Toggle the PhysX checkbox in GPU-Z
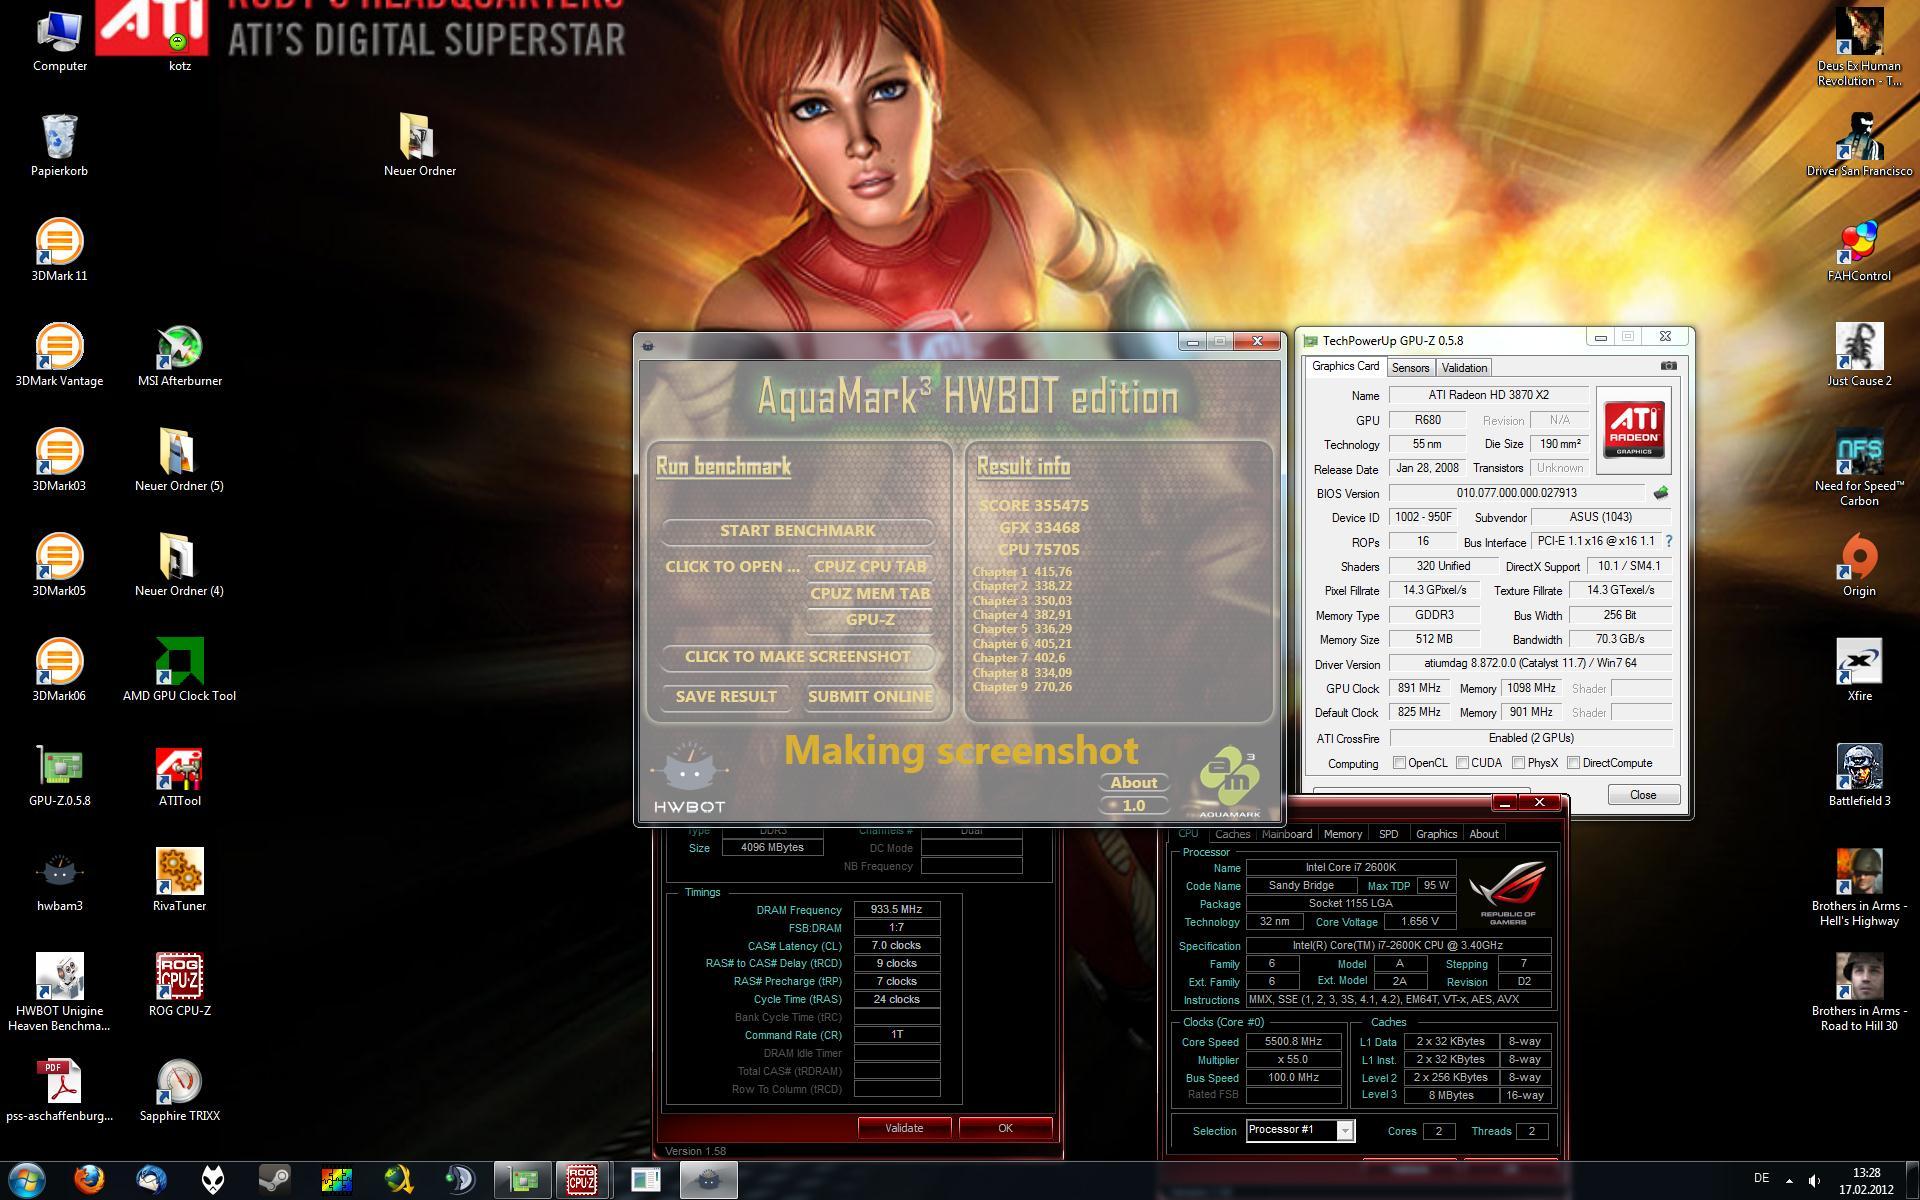 [x=1519, y=763]
